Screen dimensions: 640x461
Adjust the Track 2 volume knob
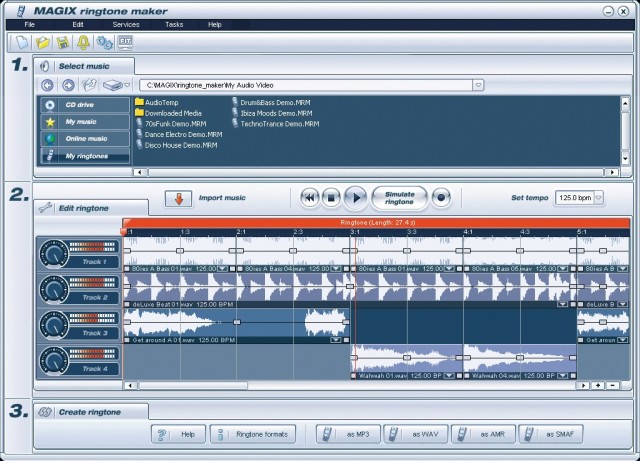point(54,289)
